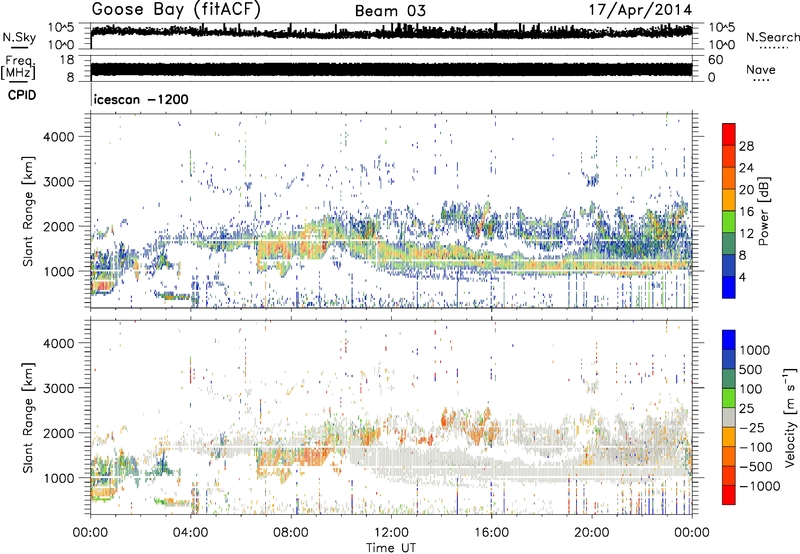
Task: Click the -25 velocity colorbar label
Action: (x=752, y=427)
